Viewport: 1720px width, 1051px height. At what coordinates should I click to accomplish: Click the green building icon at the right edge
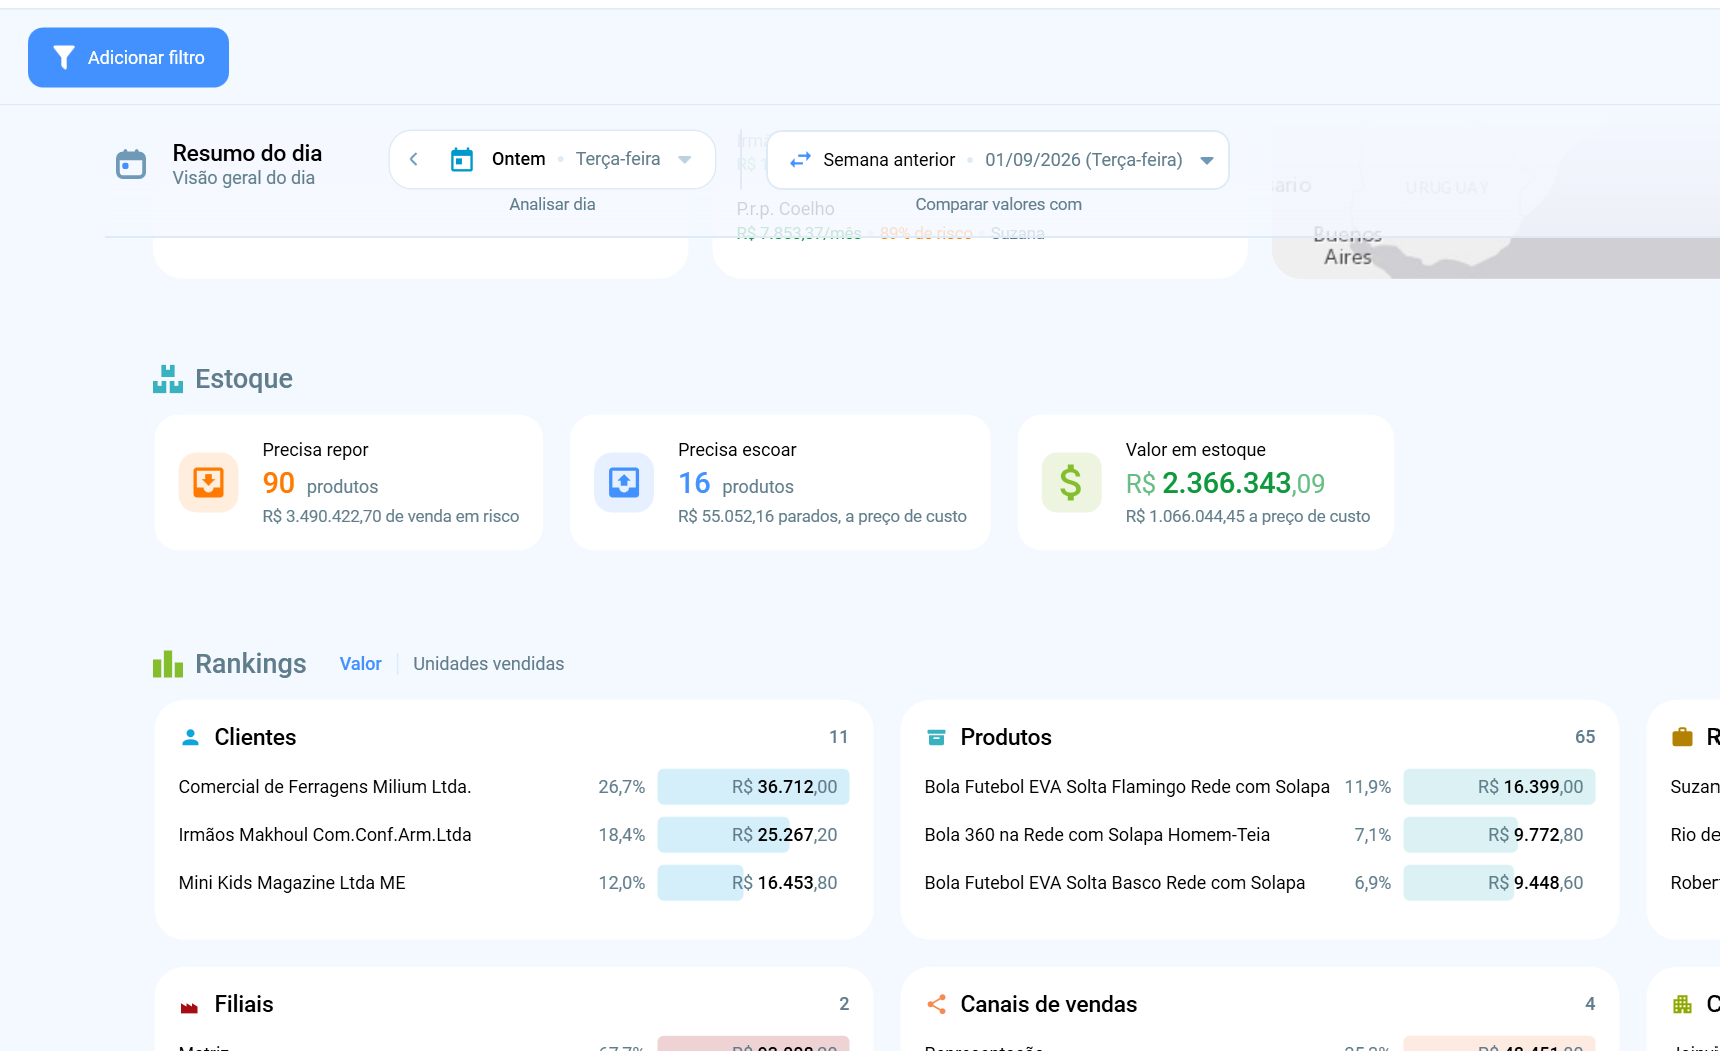[x=1682, y=1004]
